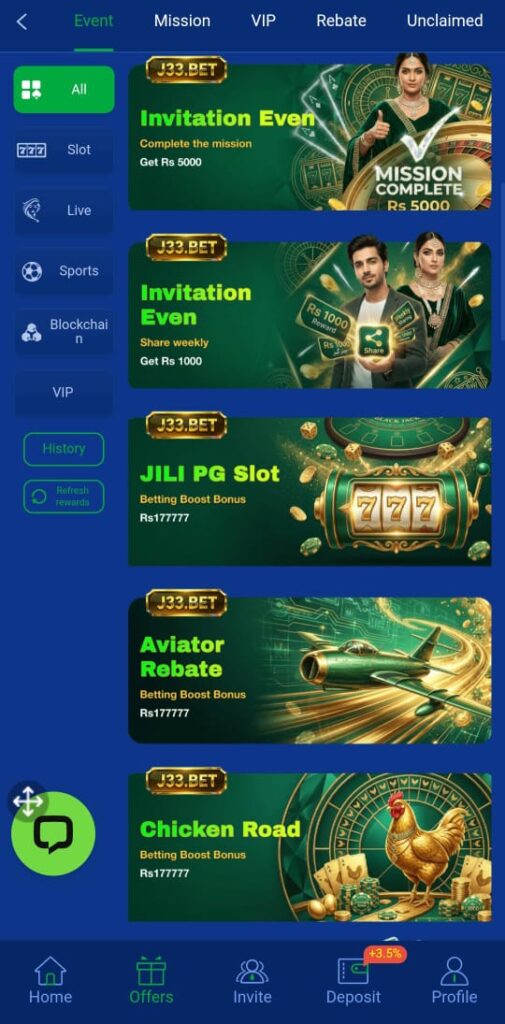Open the live chat bubble icon
This screenshot has width=505, height=1024.
click(54, 834)
